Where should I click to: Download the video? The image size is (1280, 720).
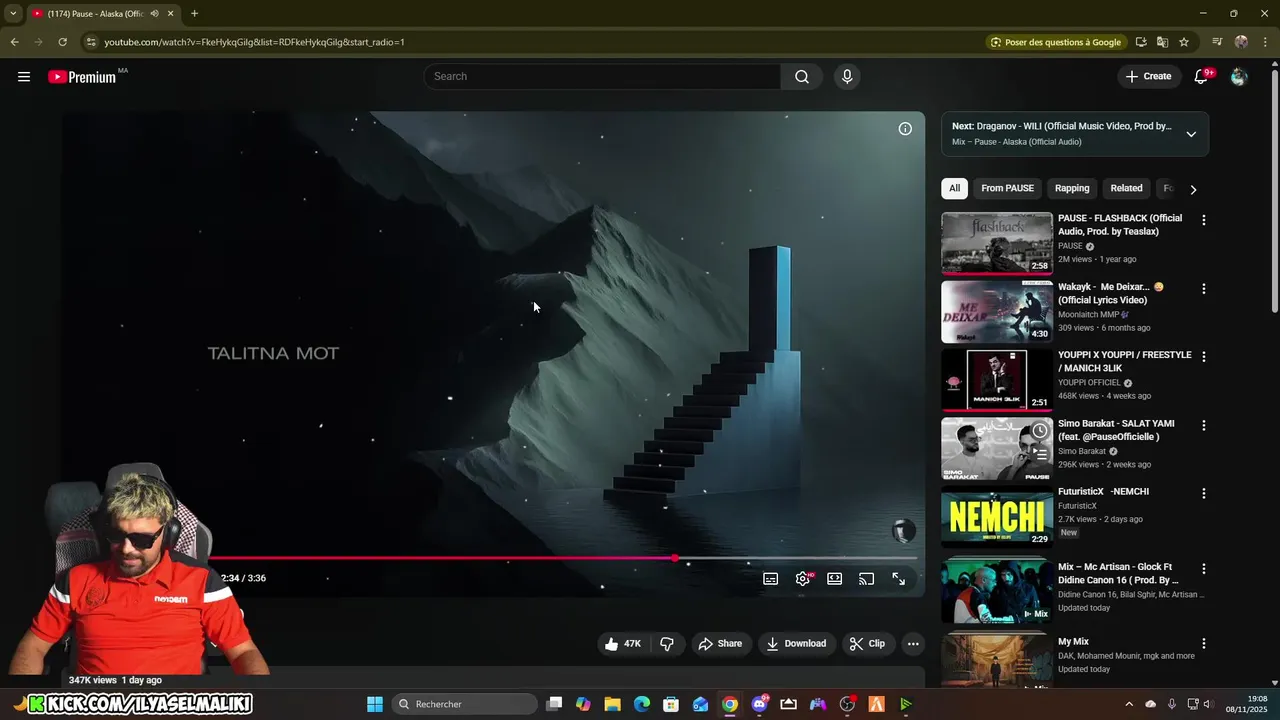tap(796, 644)
